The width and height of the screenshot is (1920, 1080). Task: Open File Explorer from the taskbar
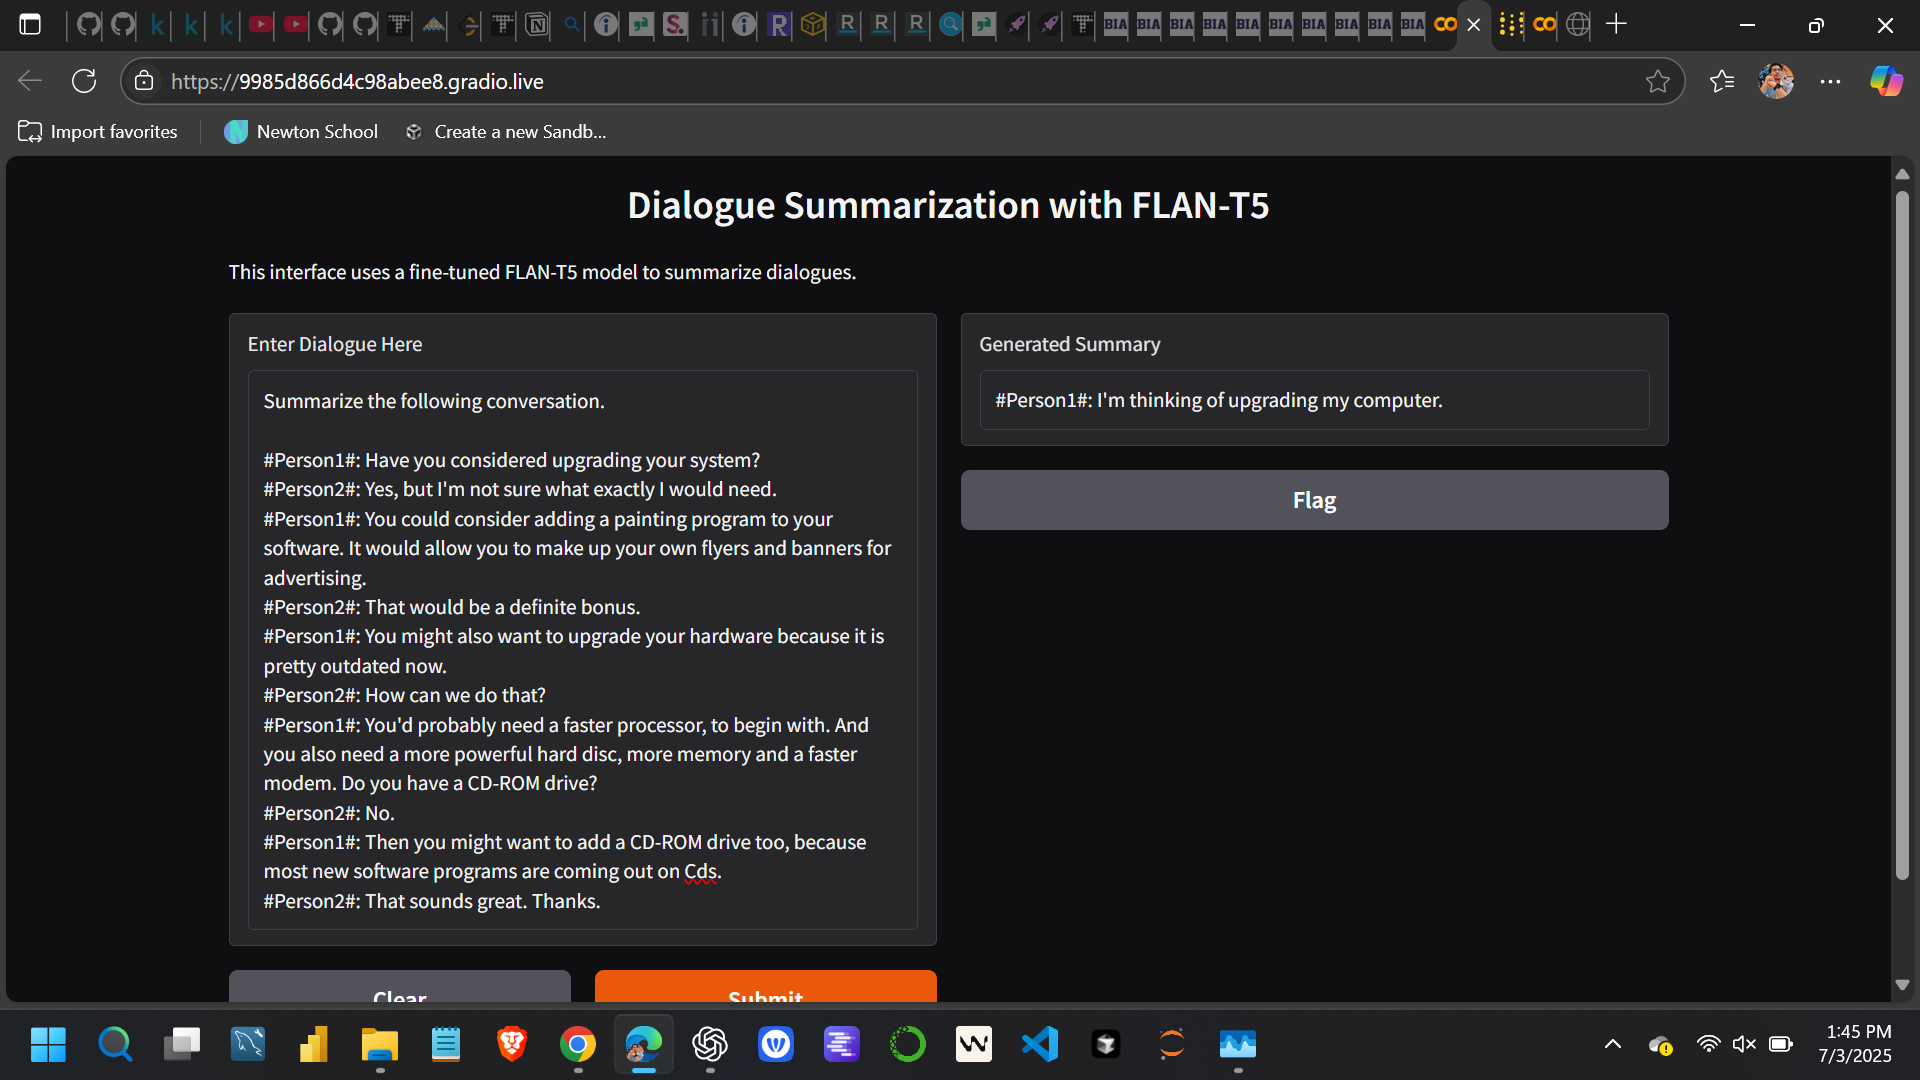pos(379,1044)
